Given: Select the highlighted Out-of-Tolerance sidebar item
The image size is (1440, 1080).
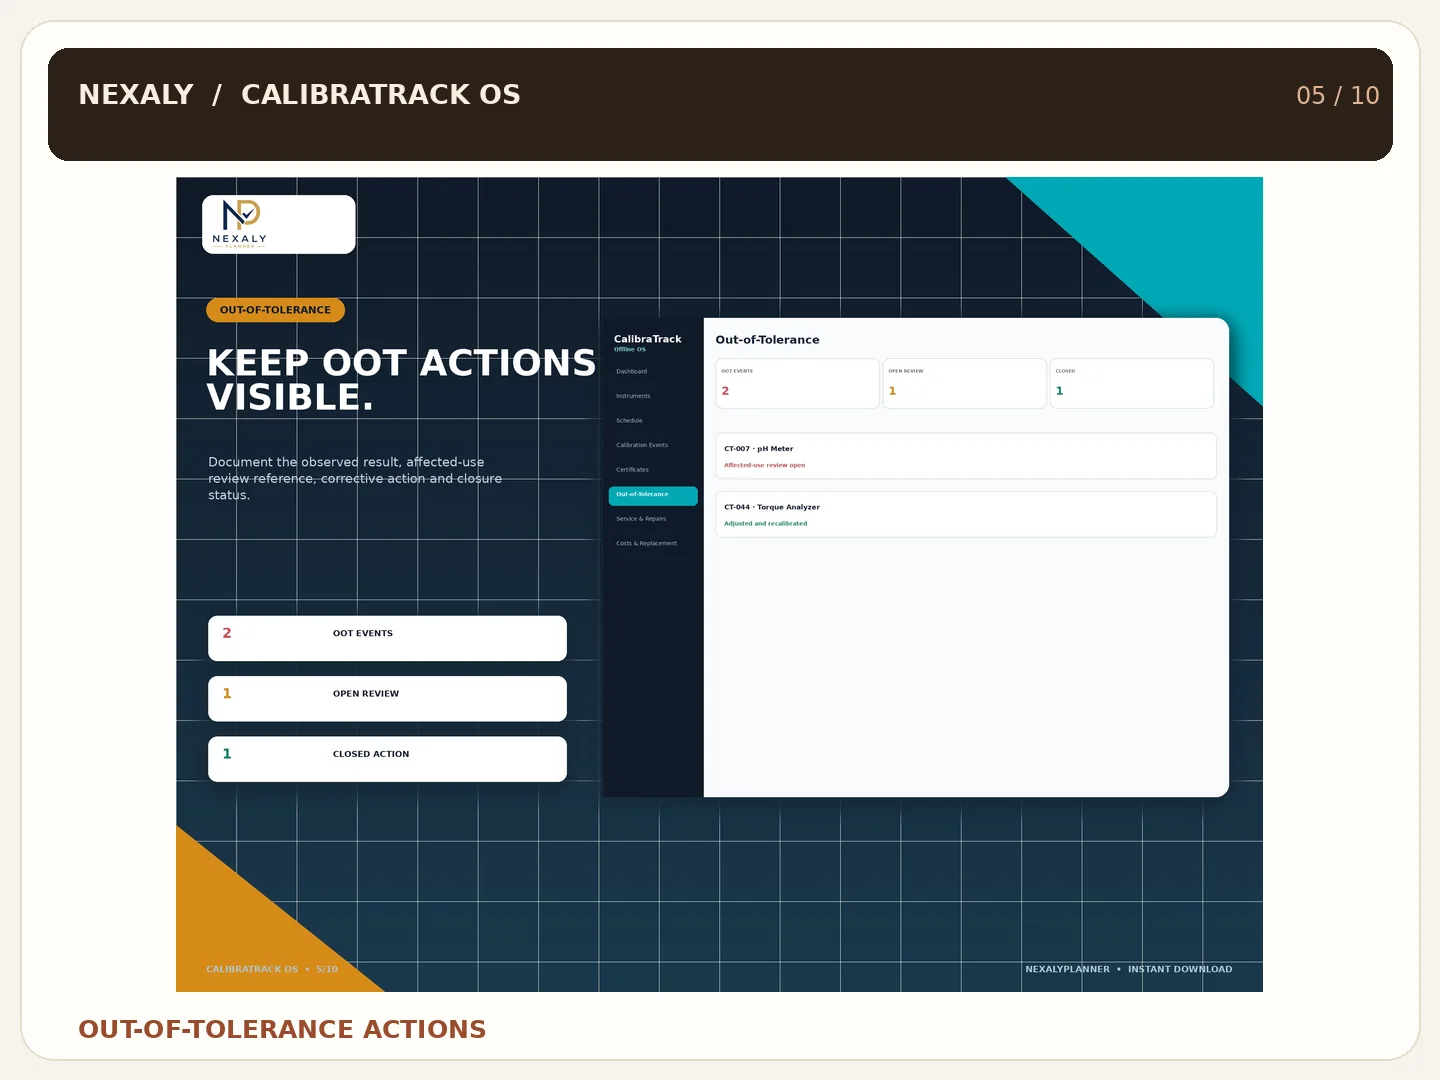Looking at the screenshot, I should point(653,495).
